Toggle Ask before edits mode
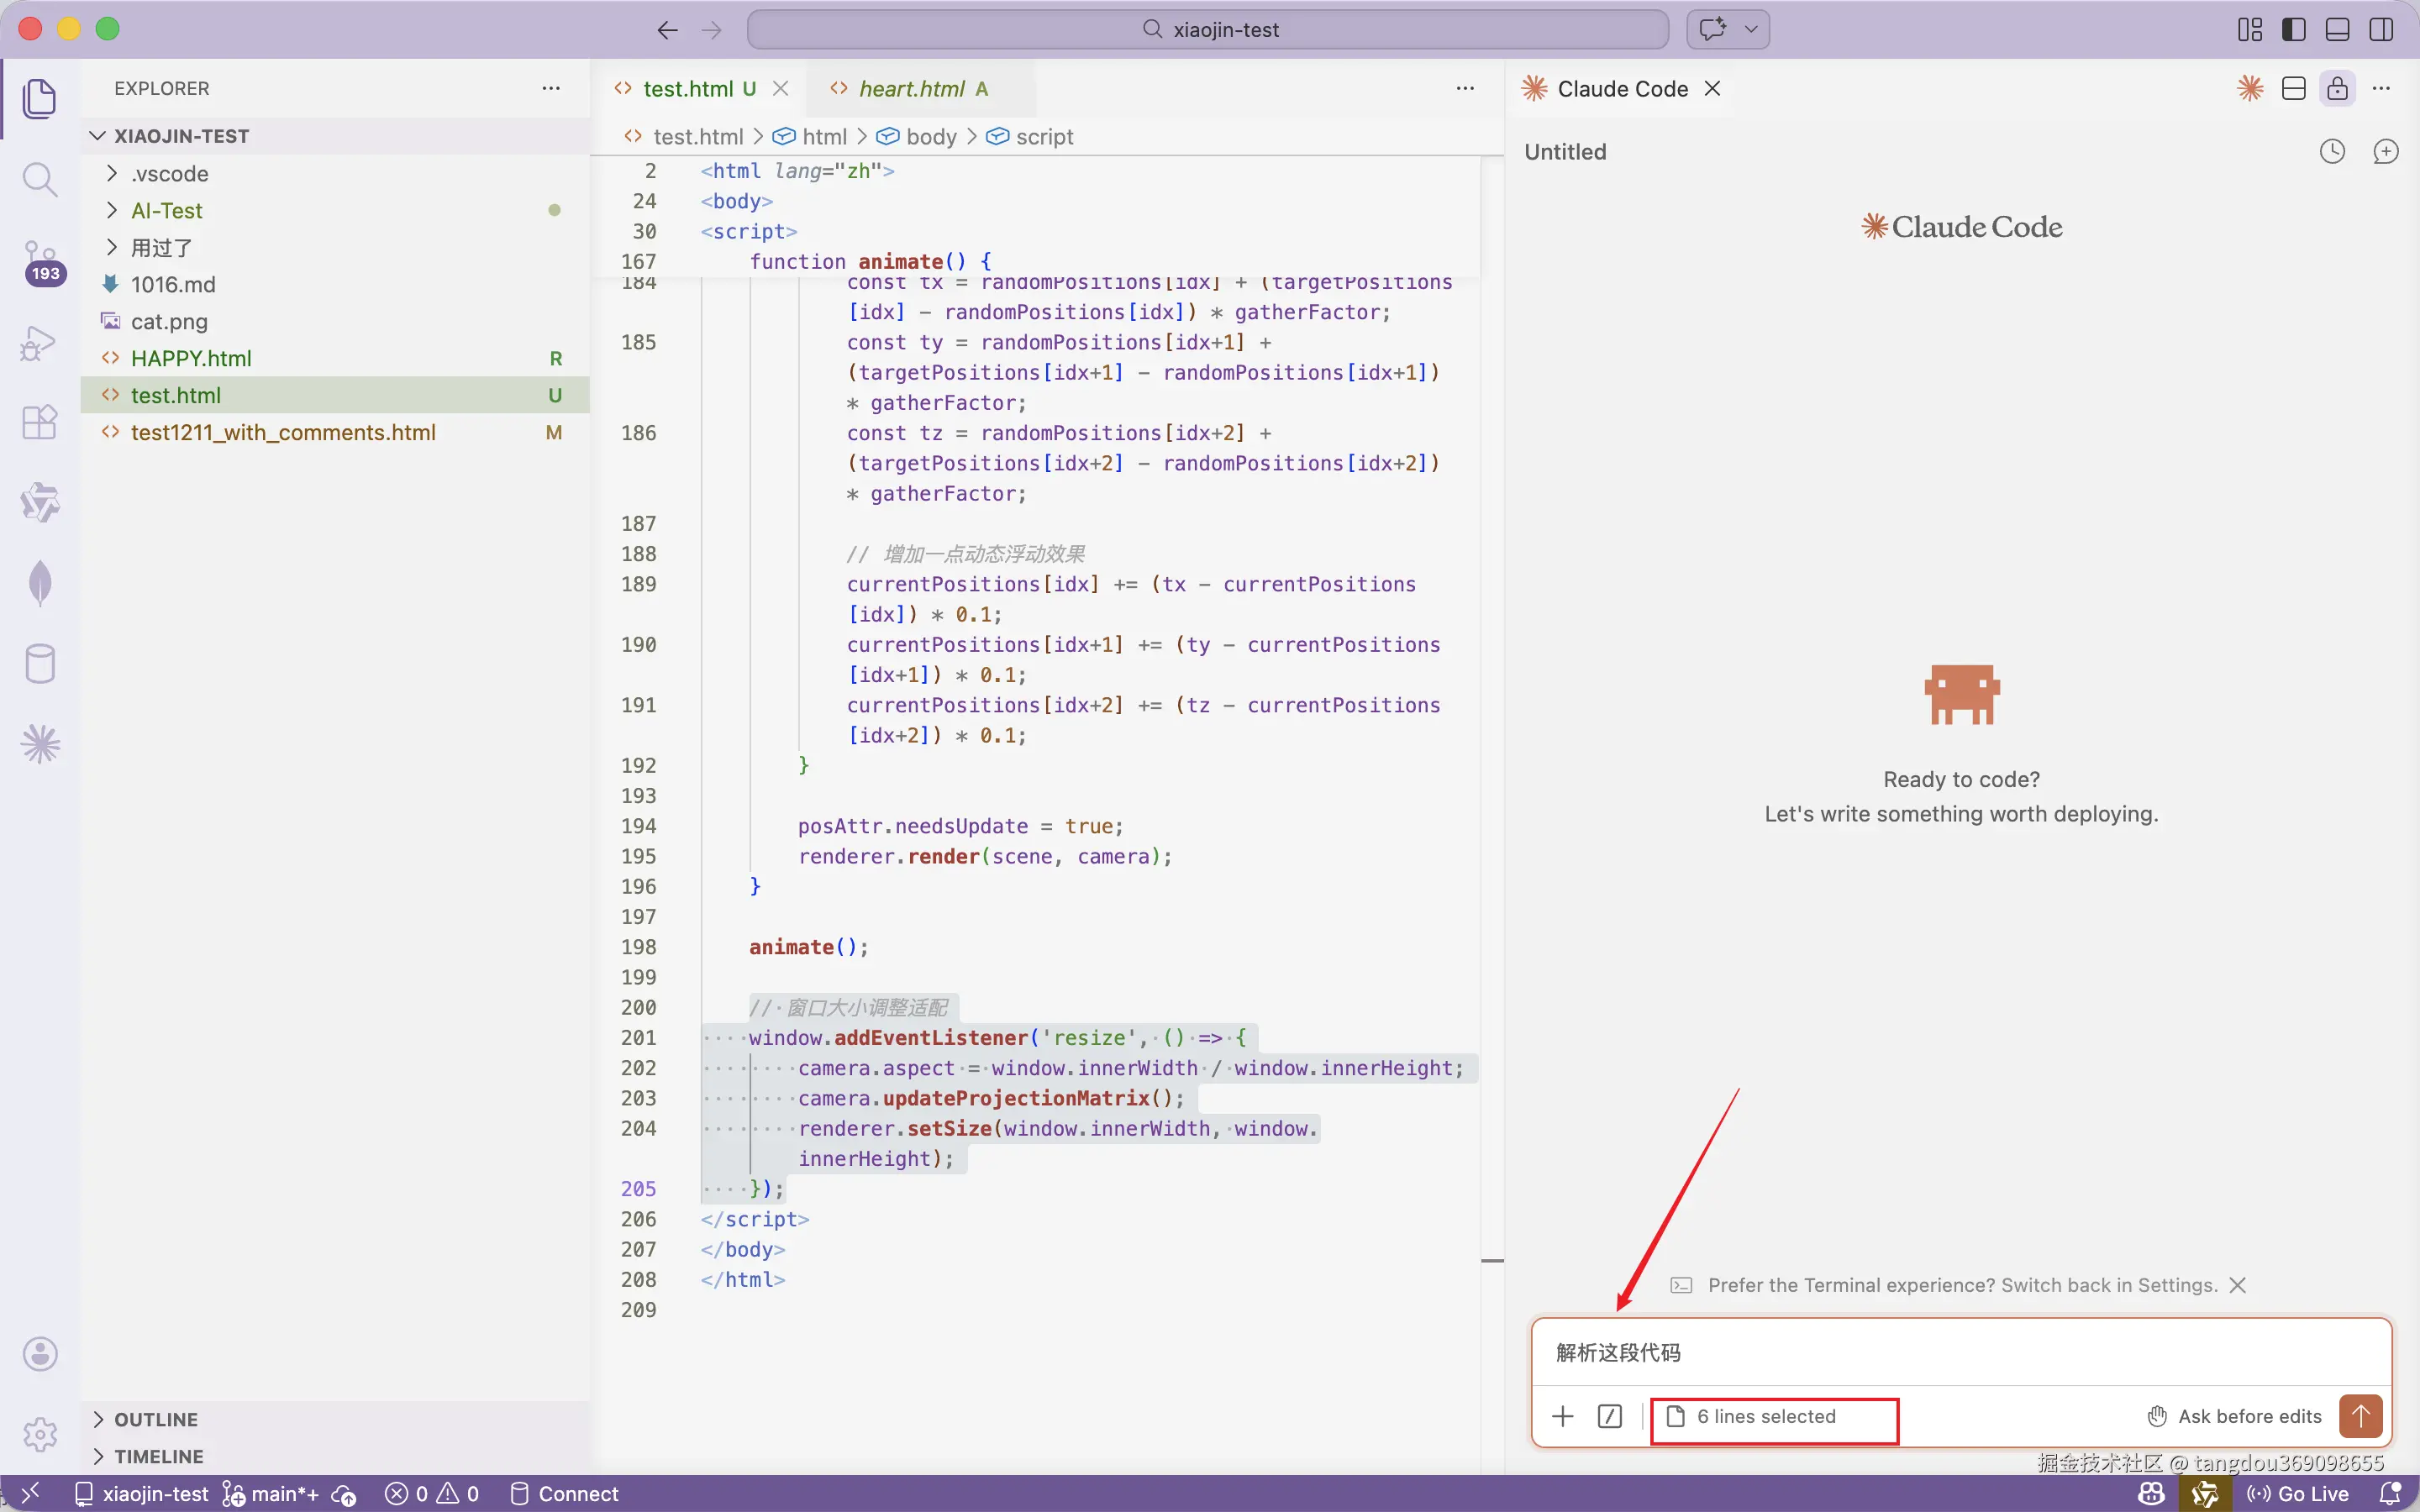Viewport: 2420px width, 1512px height. [x=2234, y=1416]
